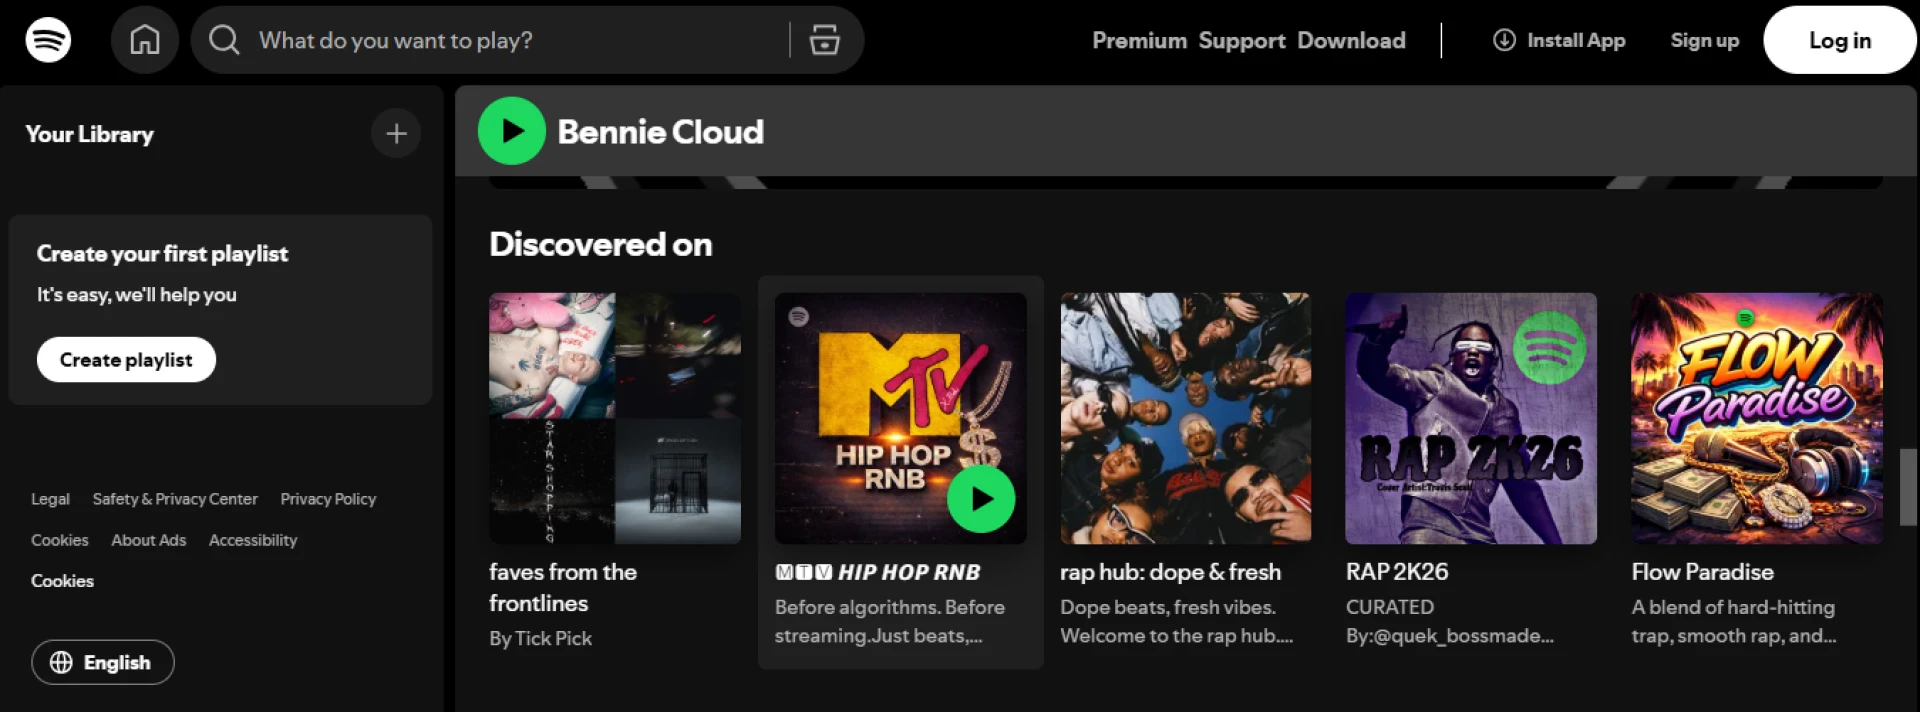1920x712 pixels.
Task: Click the plus icon in Your Library
Action: (x=396, y=133)
